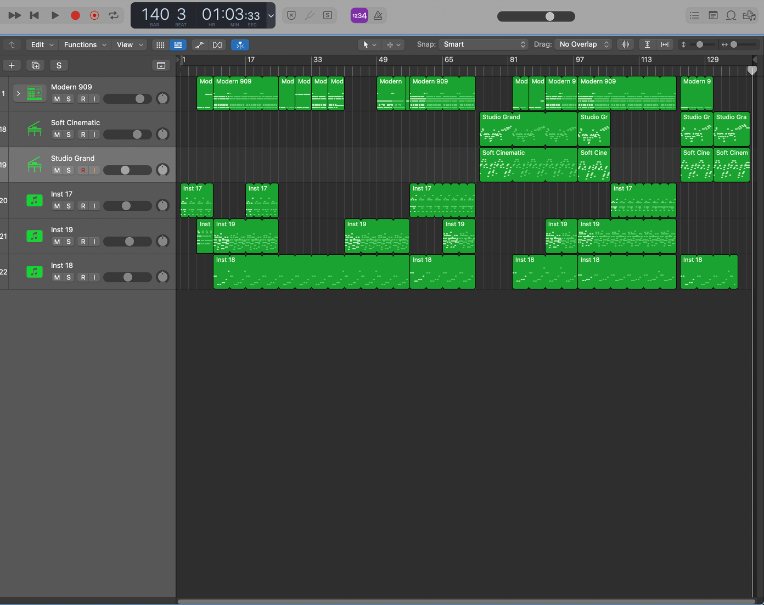Click the New Track plus button

tap(12, 65)
